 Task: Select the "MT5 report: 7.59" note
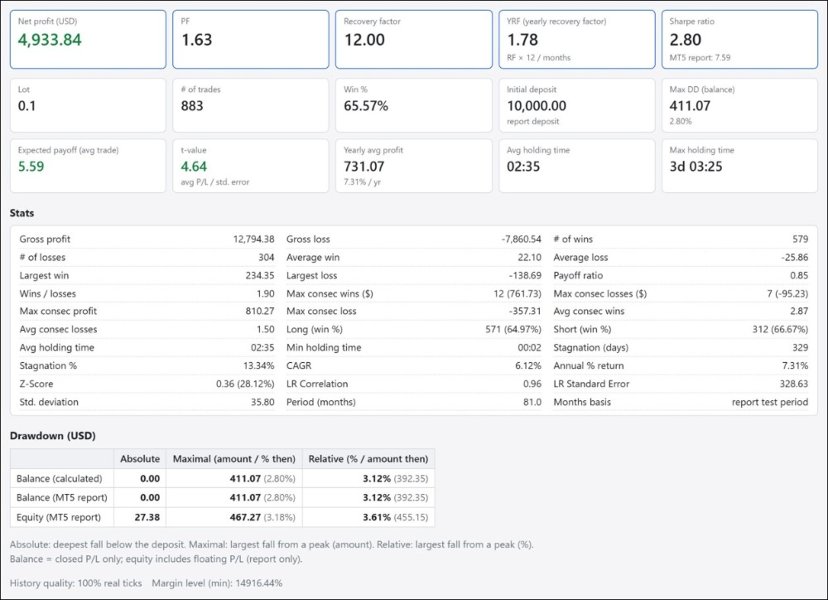700,58
